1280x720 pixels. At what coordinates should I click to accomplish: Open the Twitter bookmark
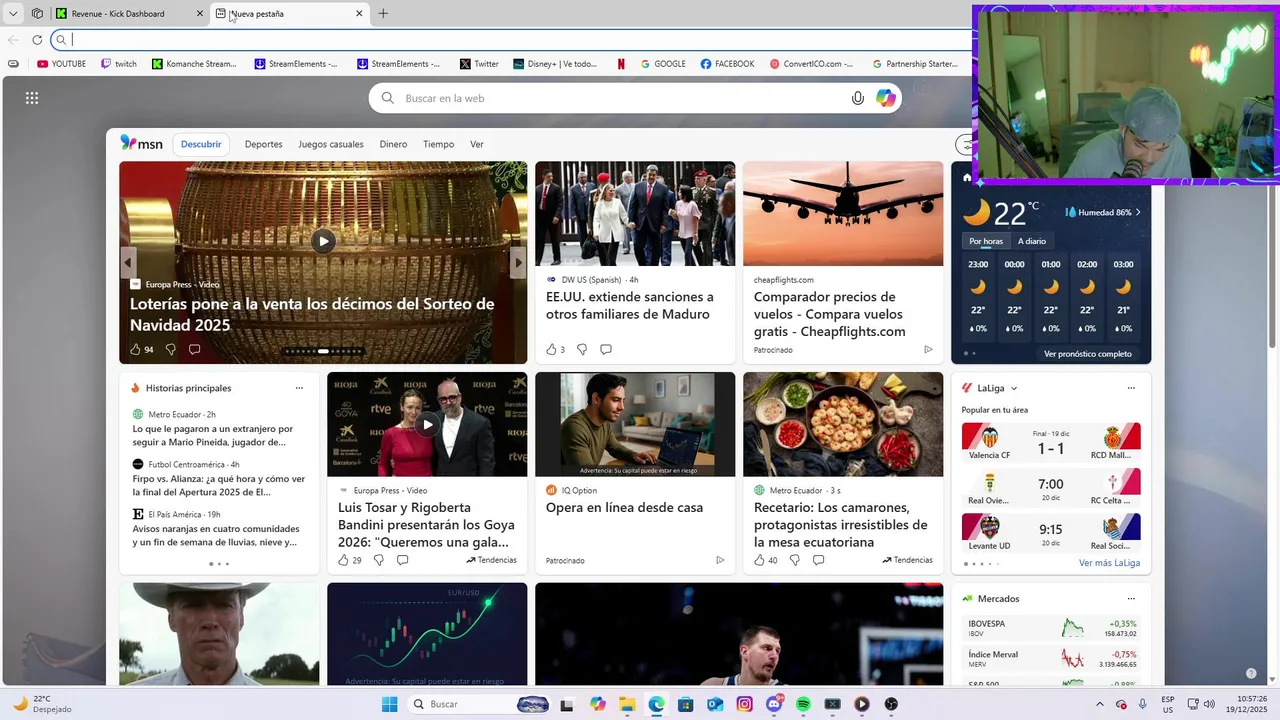(x=479, y=64)
